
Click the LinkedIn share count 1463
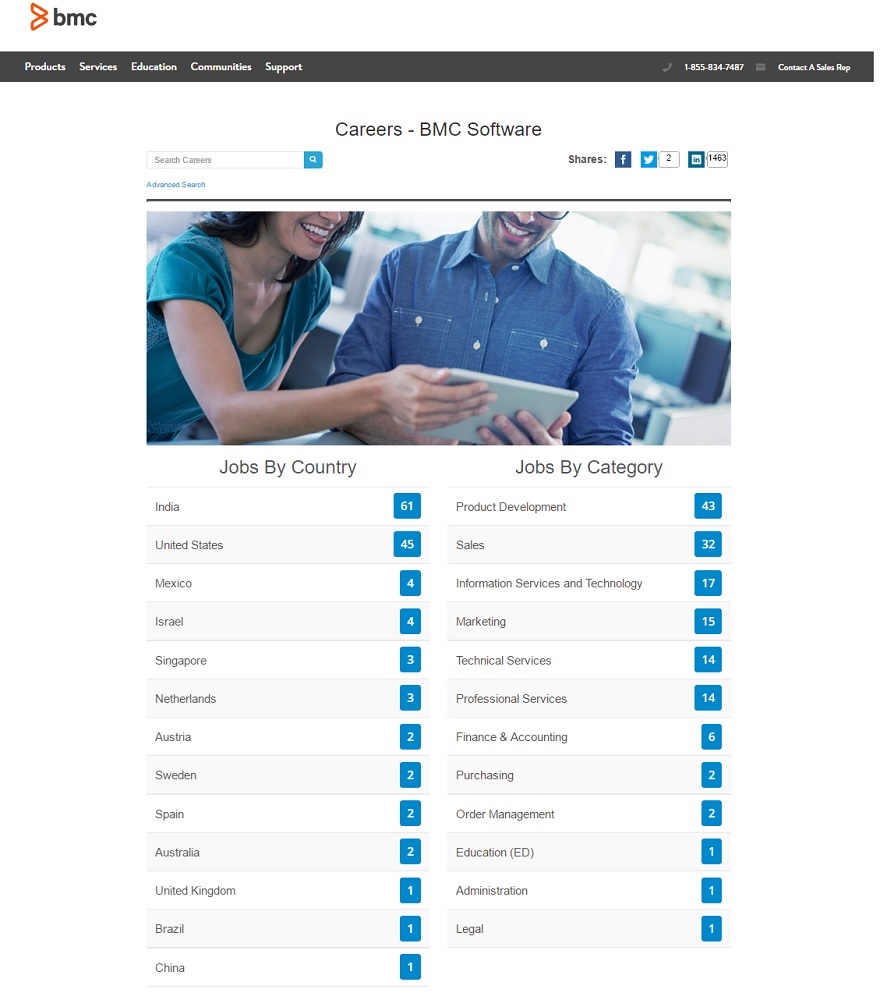(717, 159)
